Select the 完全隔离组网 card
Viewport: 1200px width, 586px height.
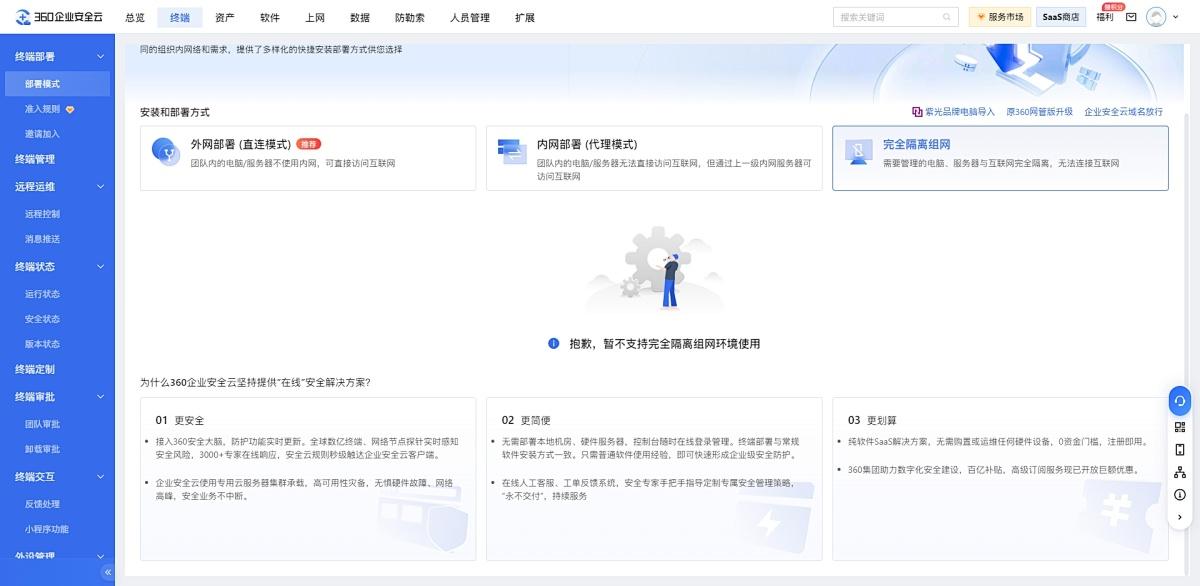(x=1000, y=158)
